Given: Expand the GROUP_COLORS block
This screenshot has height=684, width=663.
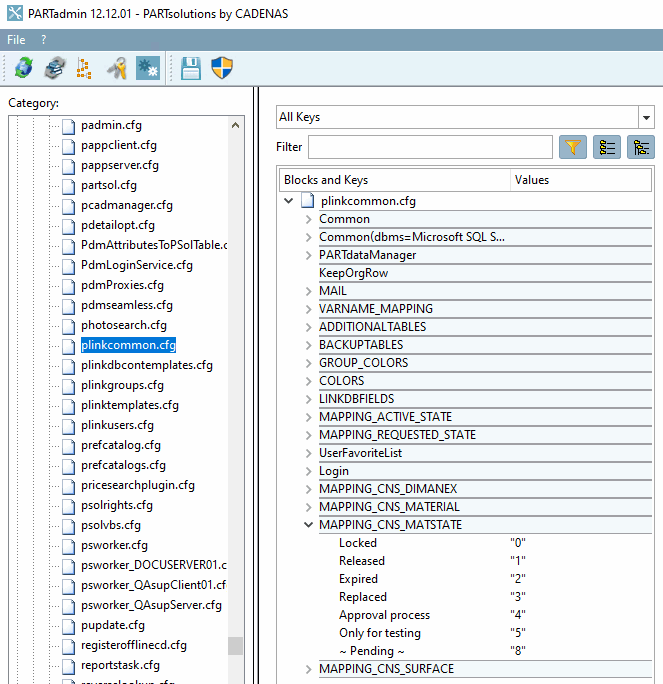Looking at the screenshot, I should (x=308, y=363).
